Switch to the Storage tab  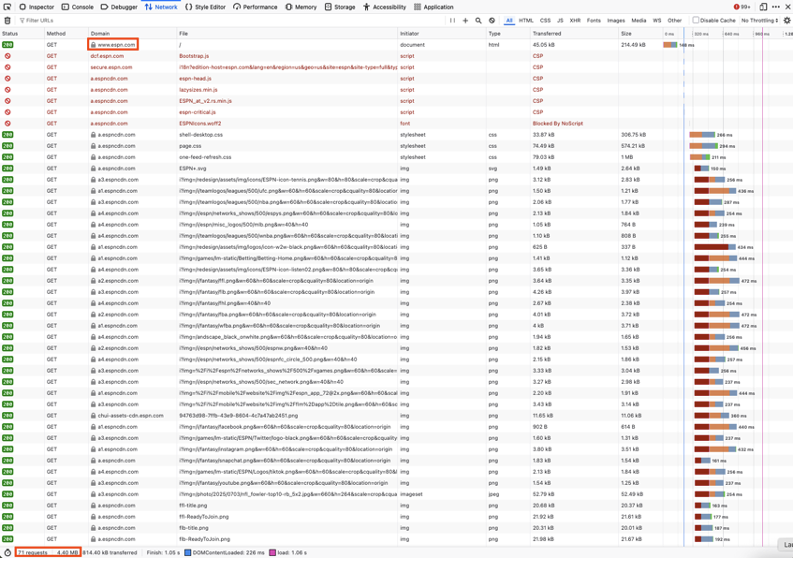(x=340, y=7)
